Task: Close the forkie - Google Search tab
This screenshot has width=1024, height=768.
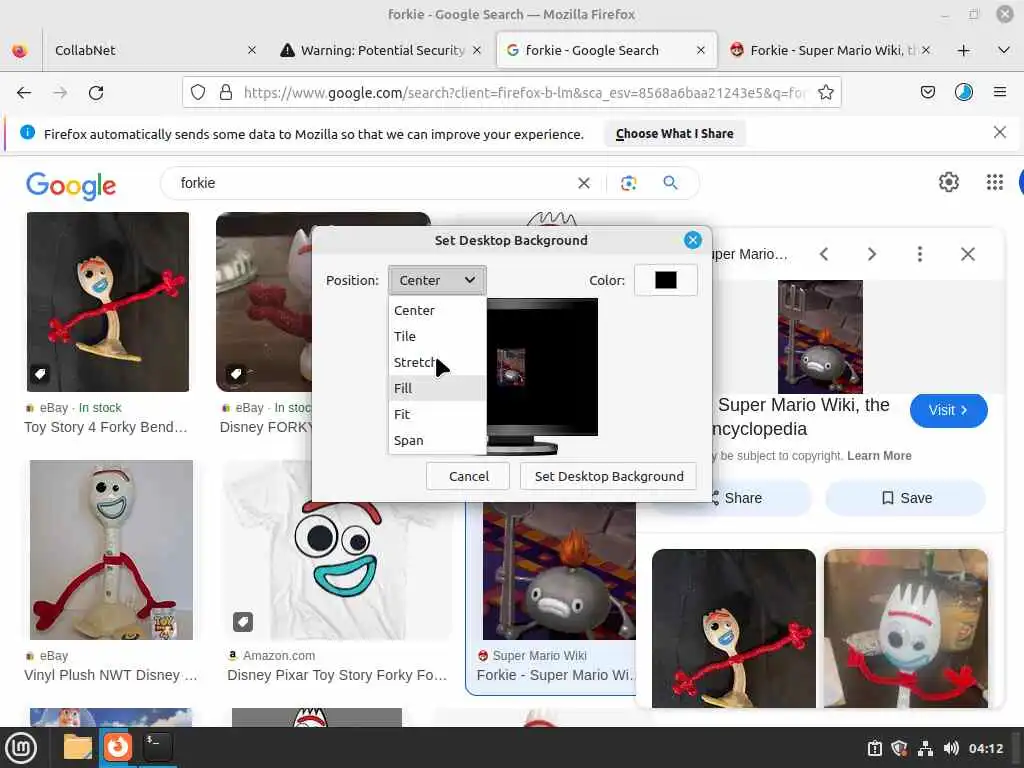Action: click(x=701, y=50)
